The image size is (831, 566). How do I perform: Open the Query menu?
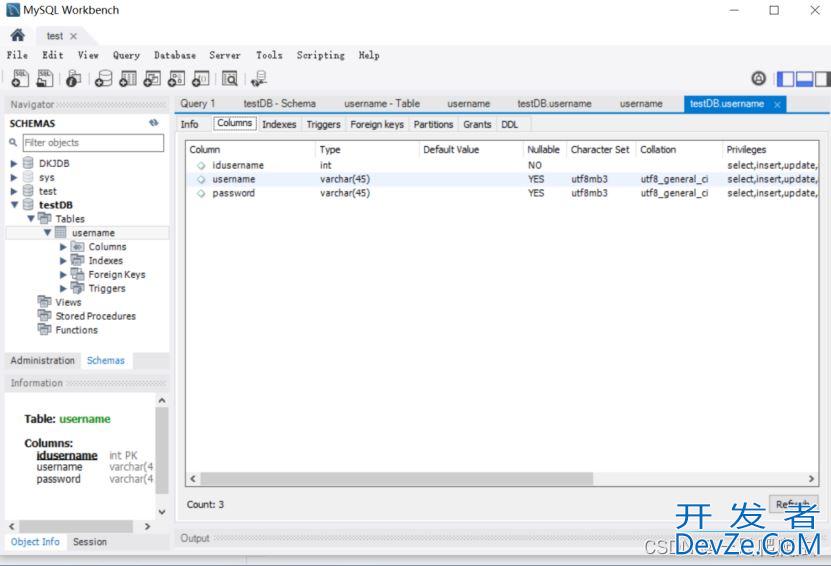126,55
